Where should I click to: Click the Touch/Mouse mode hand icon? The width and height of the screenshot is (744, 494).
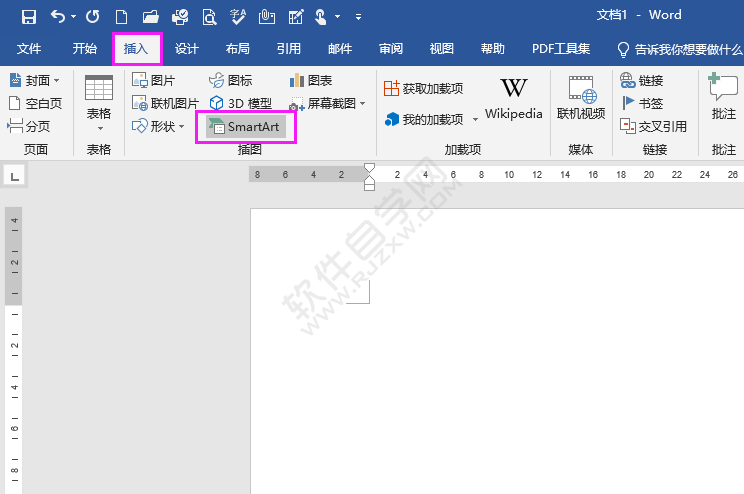(x=321, y=17)
